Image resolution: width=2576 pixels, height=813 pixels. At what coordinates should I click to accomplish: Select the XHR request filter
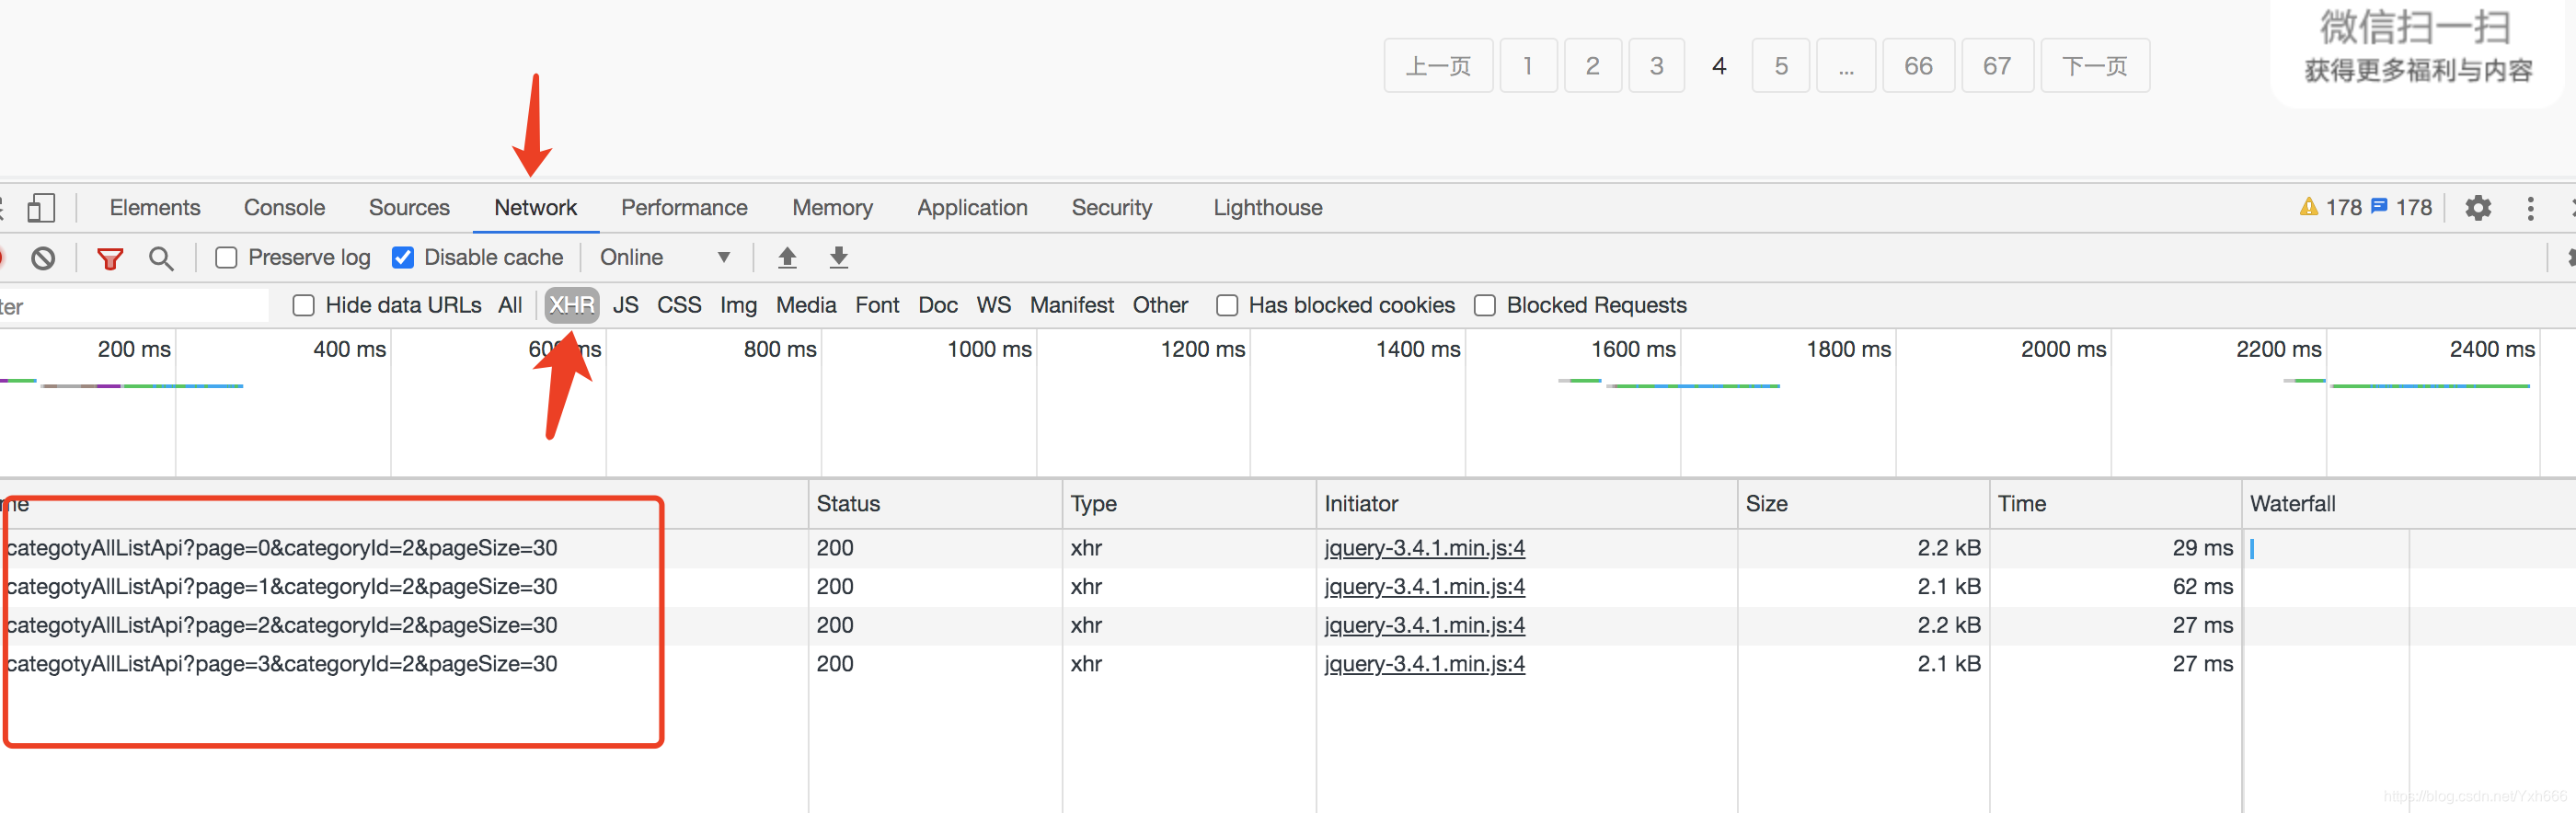572,305
